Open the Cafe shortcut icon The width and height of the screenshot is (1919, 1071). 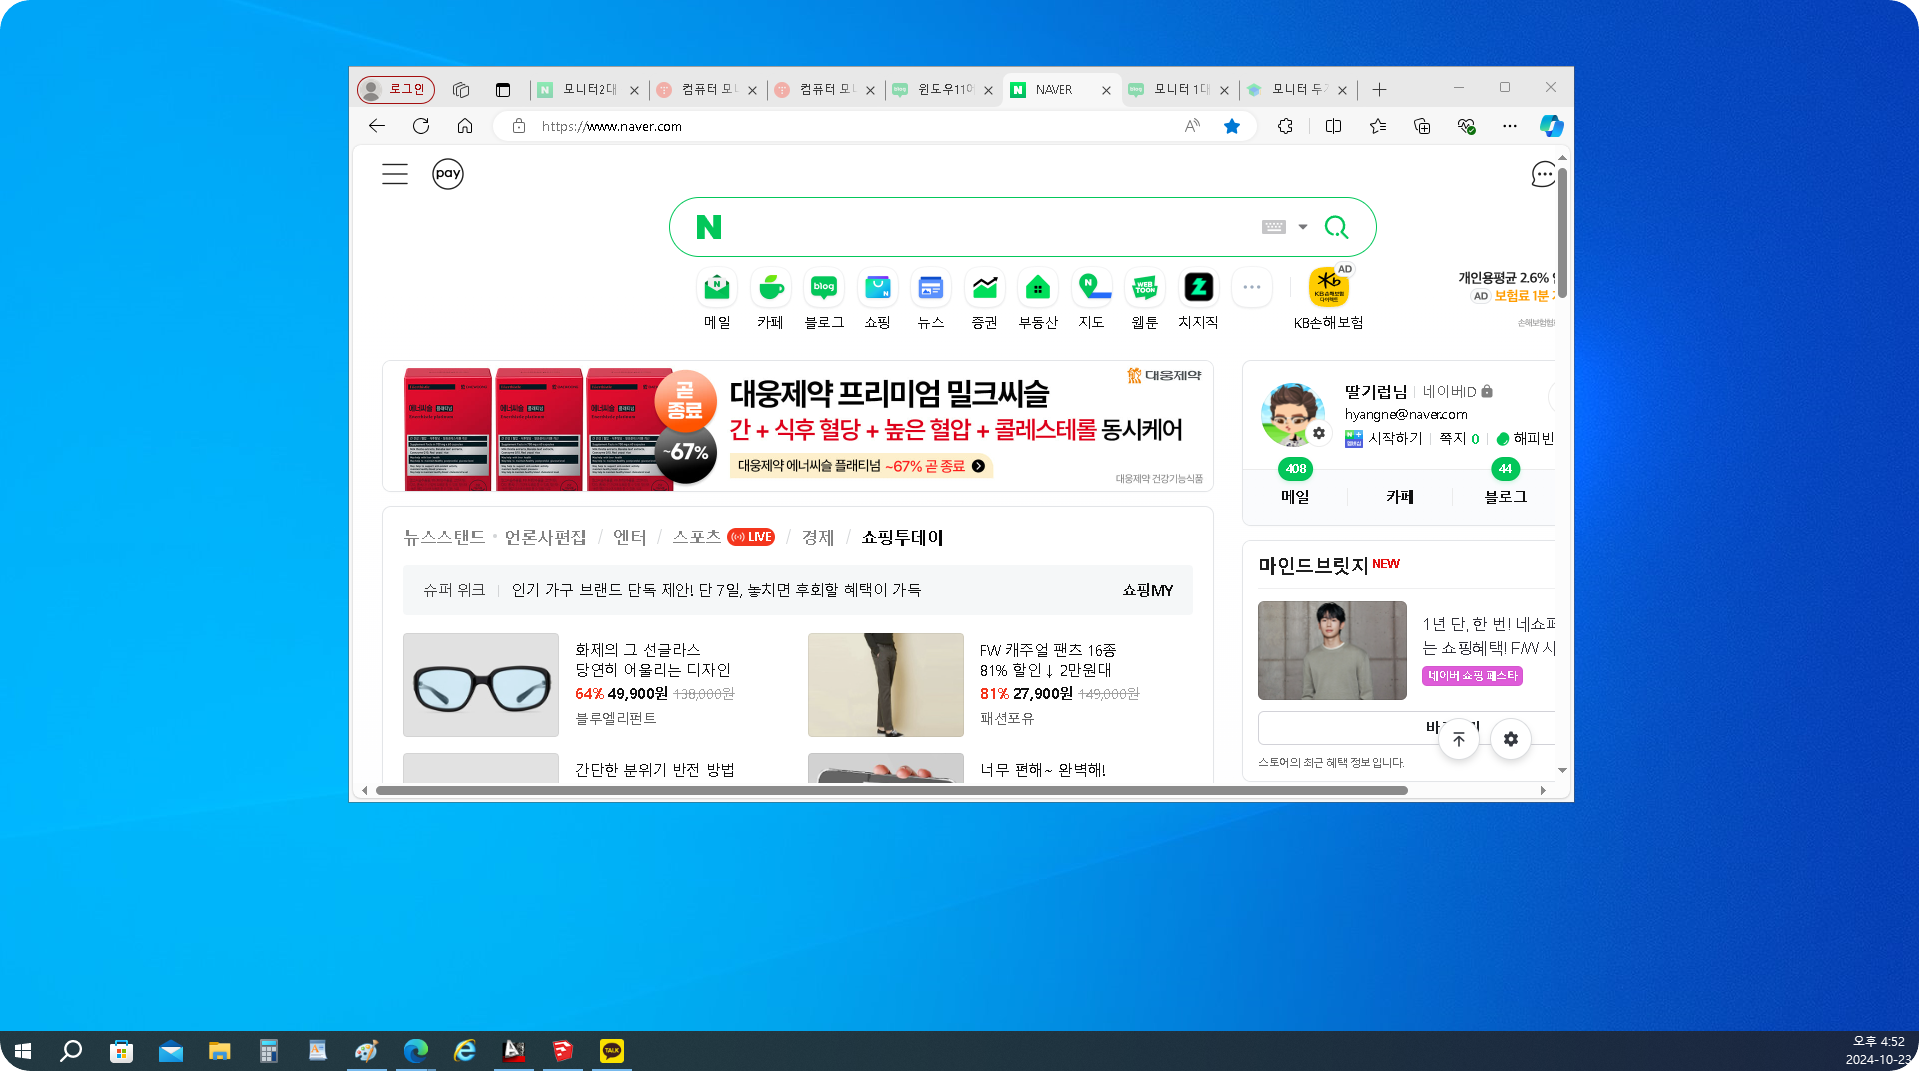pyautogui.click(x=770, y=288)
